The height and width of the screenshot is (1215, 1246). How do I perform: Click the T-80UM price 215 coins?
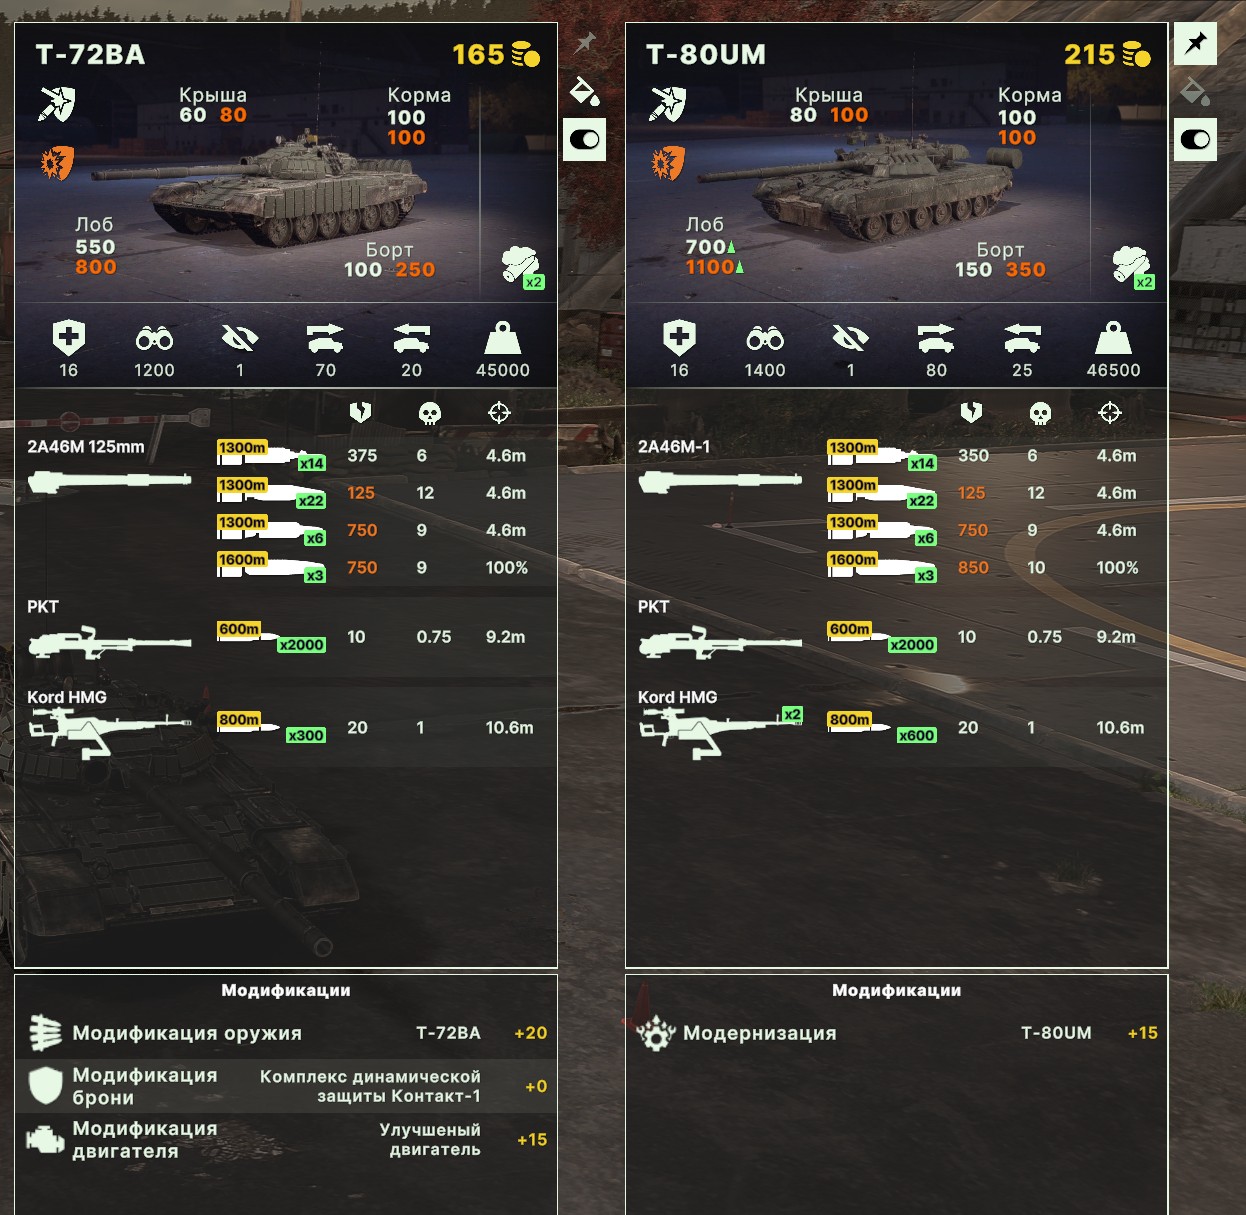pyautogui.click(x=1107, y=54)
